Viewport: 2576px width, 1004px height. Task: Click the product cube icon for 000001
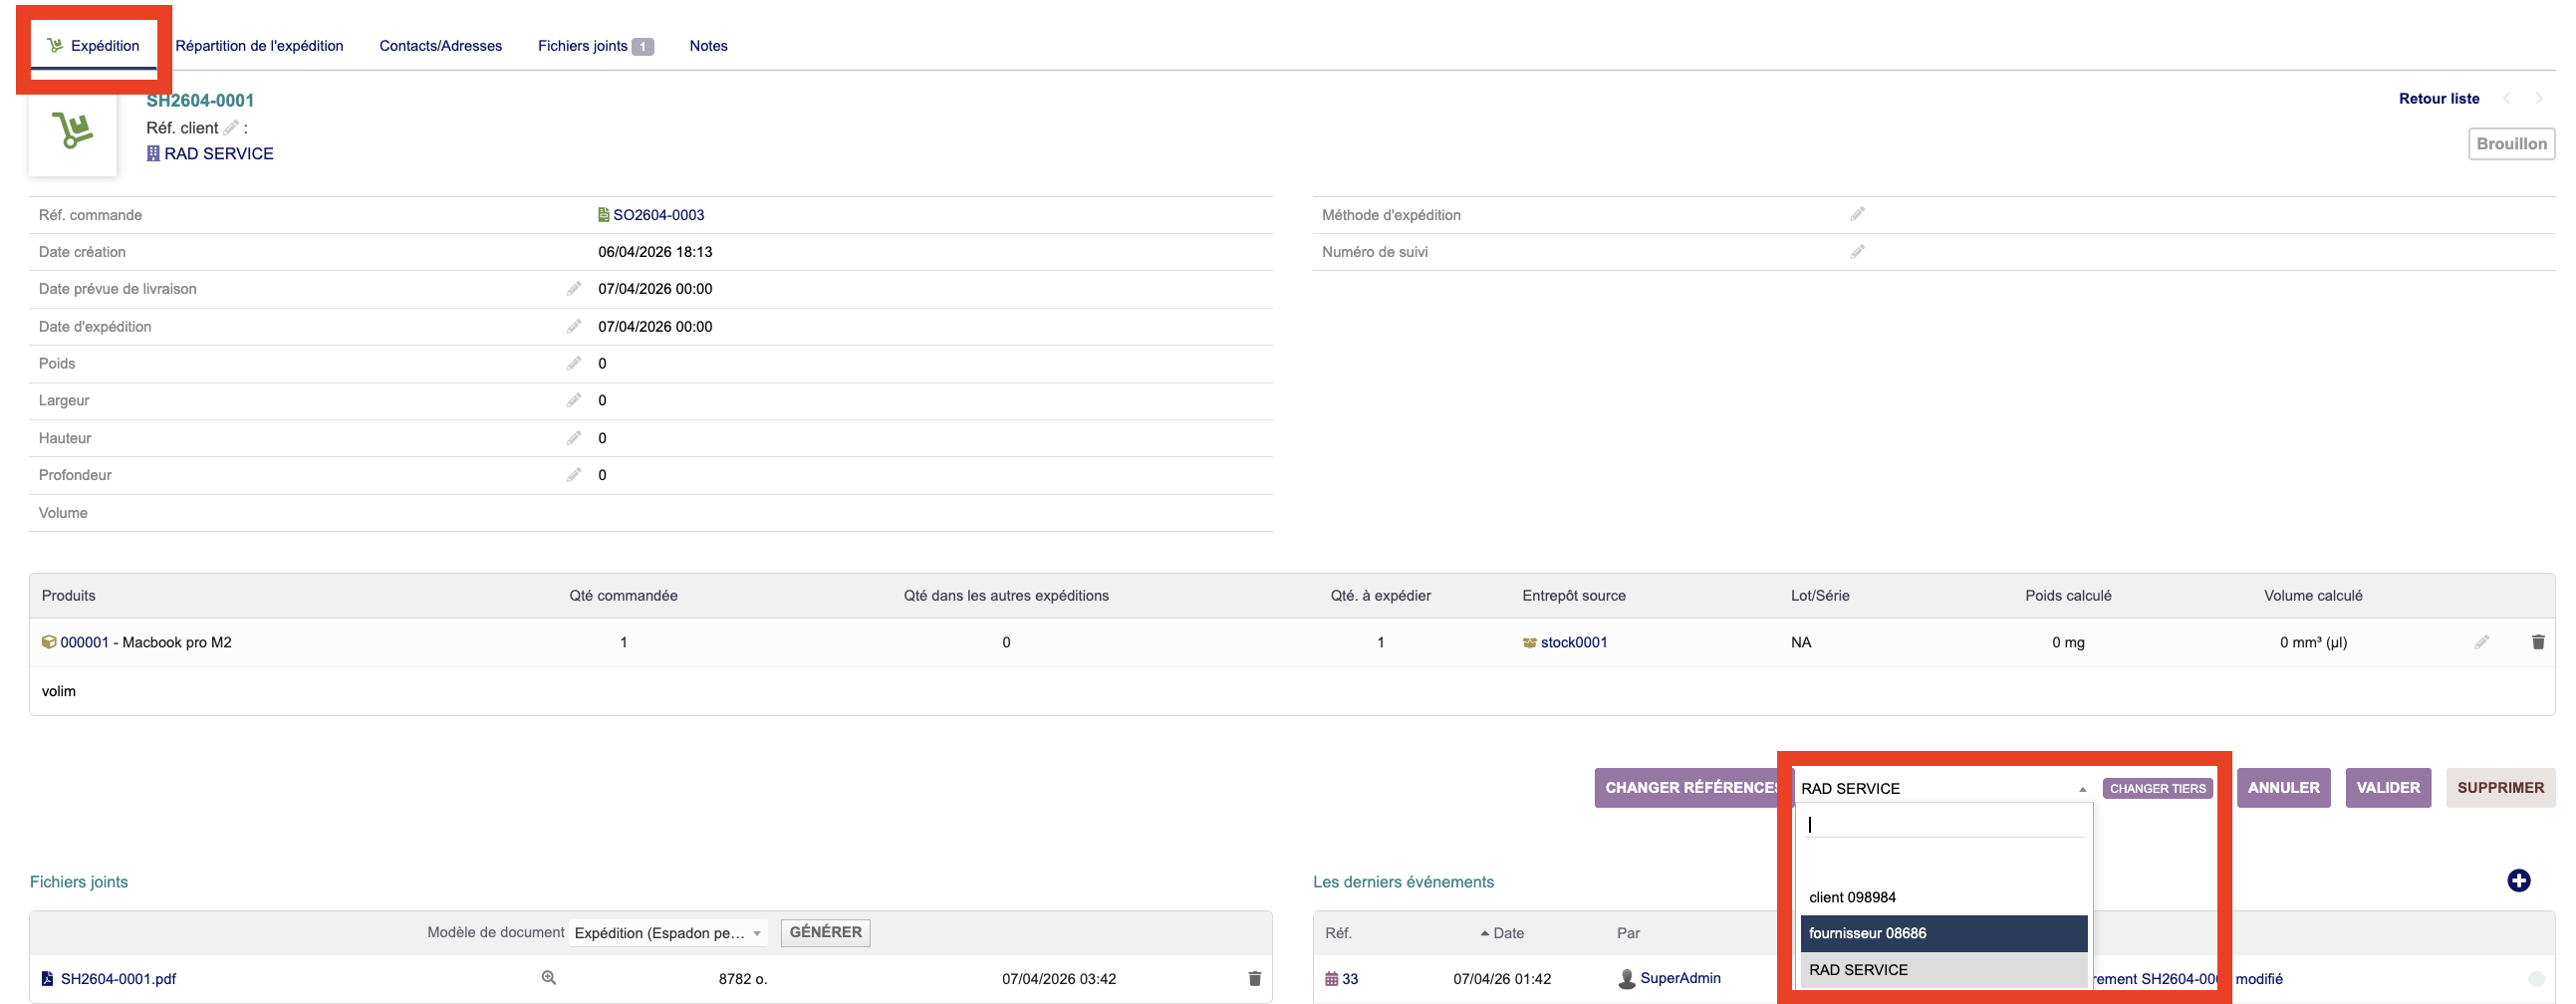49,642
